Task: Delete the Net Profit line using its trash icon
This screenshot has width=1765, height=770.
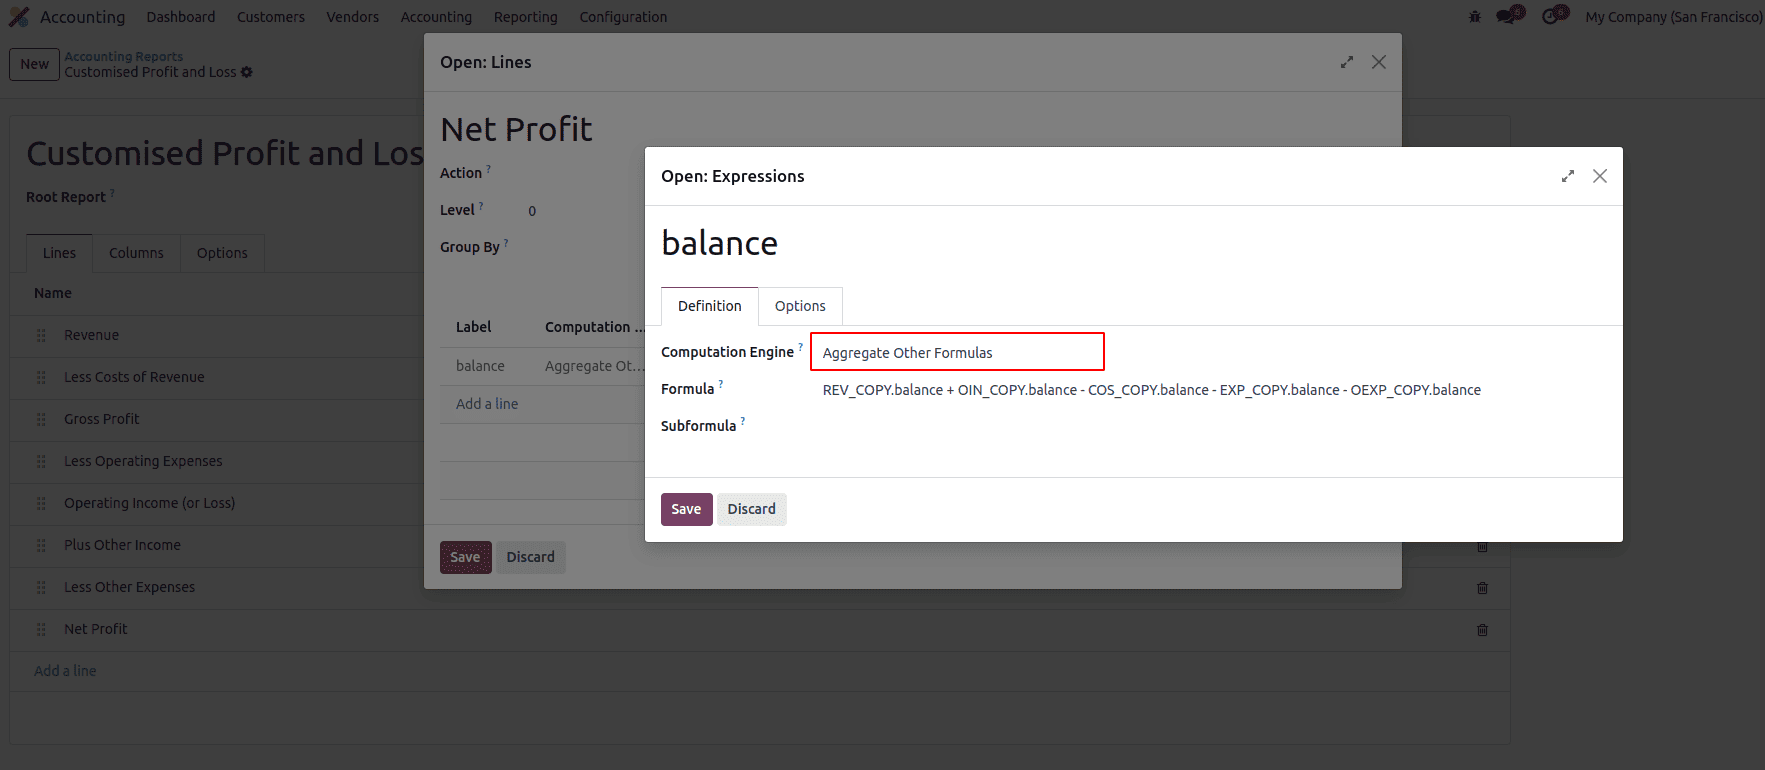Action: coord(1483,630)
